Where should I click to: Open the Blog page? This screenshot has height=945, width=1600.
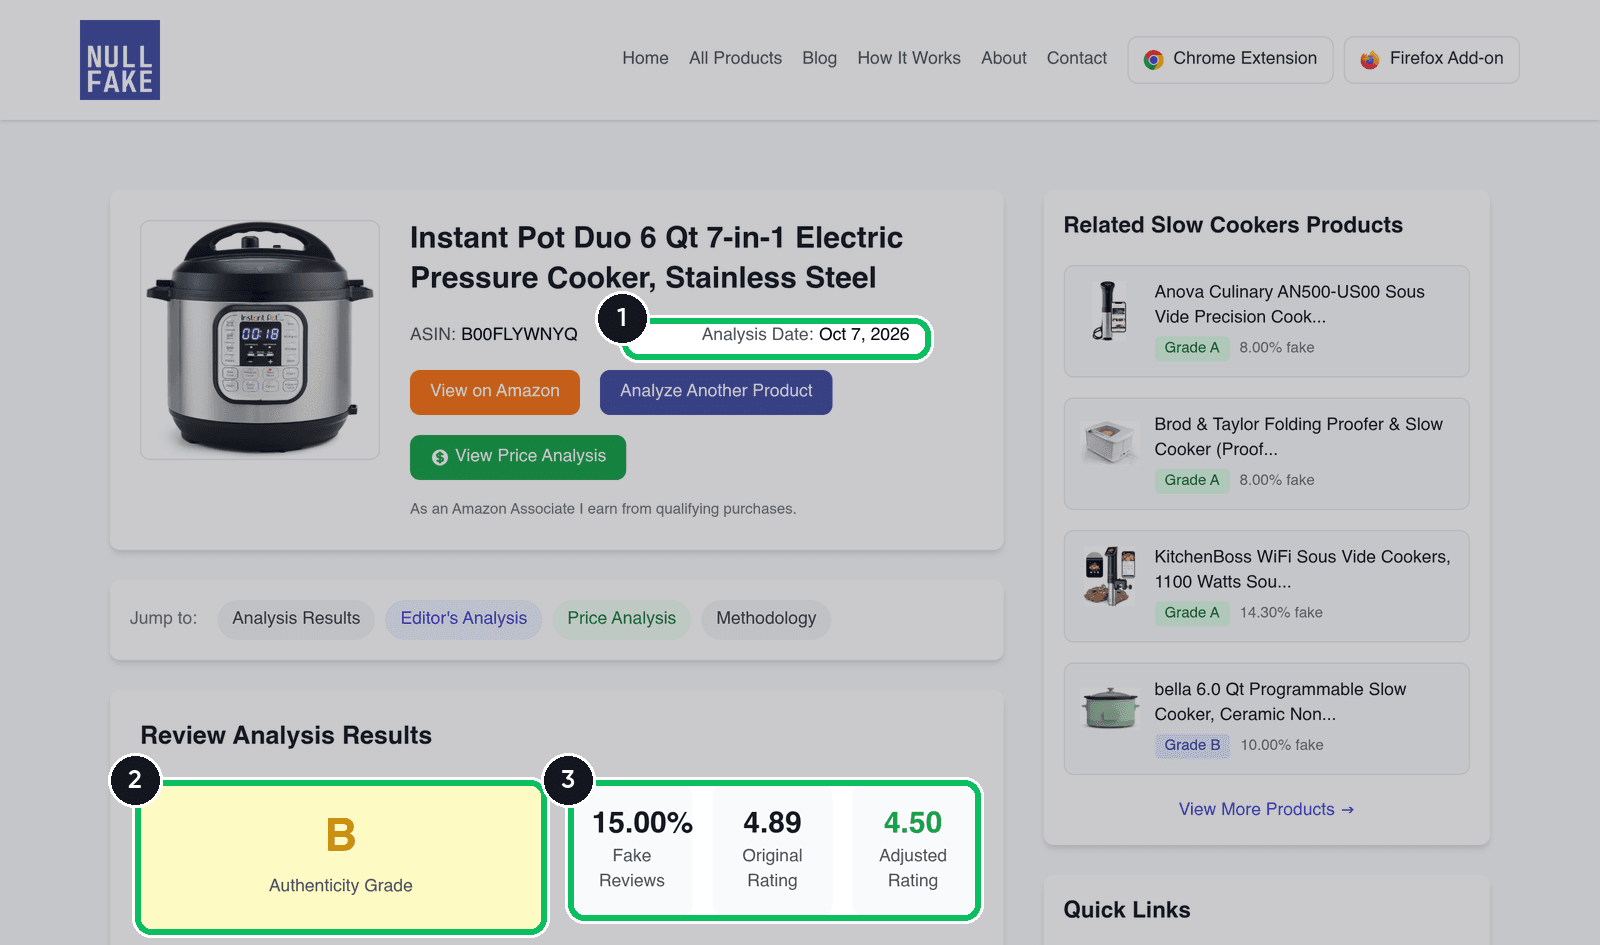coord(819,58)
